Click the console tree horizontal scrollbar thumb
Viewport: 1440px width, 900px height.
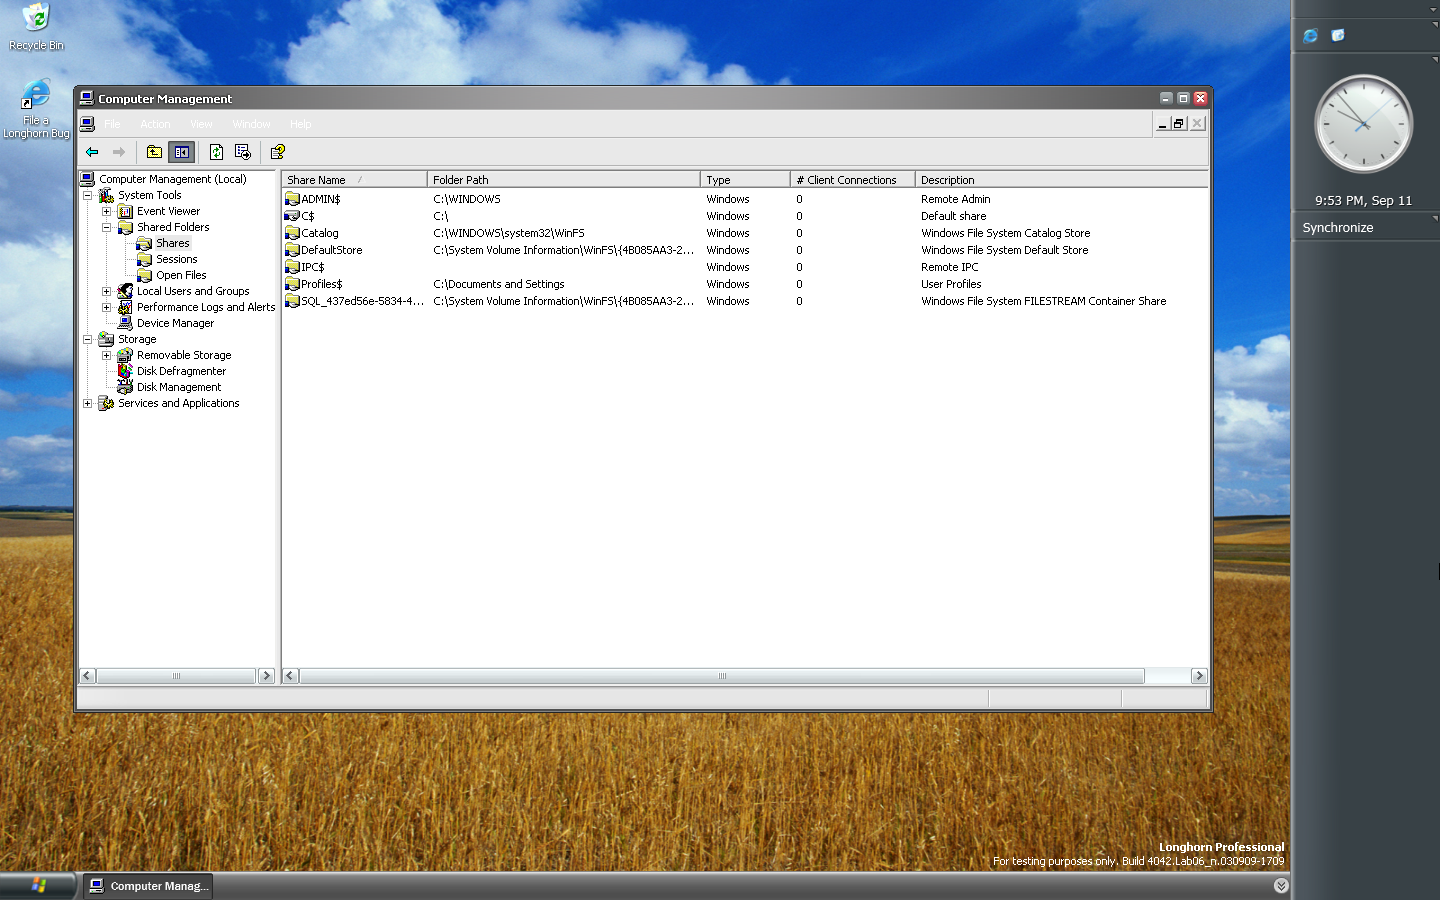[x=176, y=676]
